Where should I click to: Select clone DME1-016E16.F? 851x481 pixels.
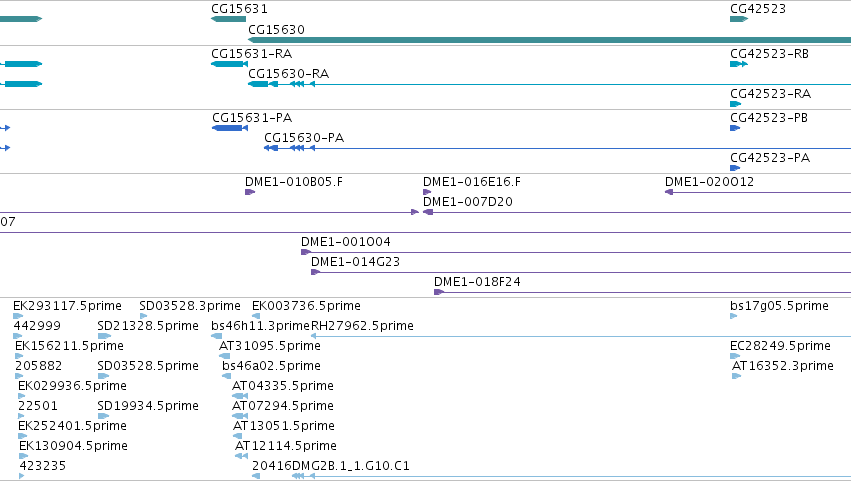(472, 182)
